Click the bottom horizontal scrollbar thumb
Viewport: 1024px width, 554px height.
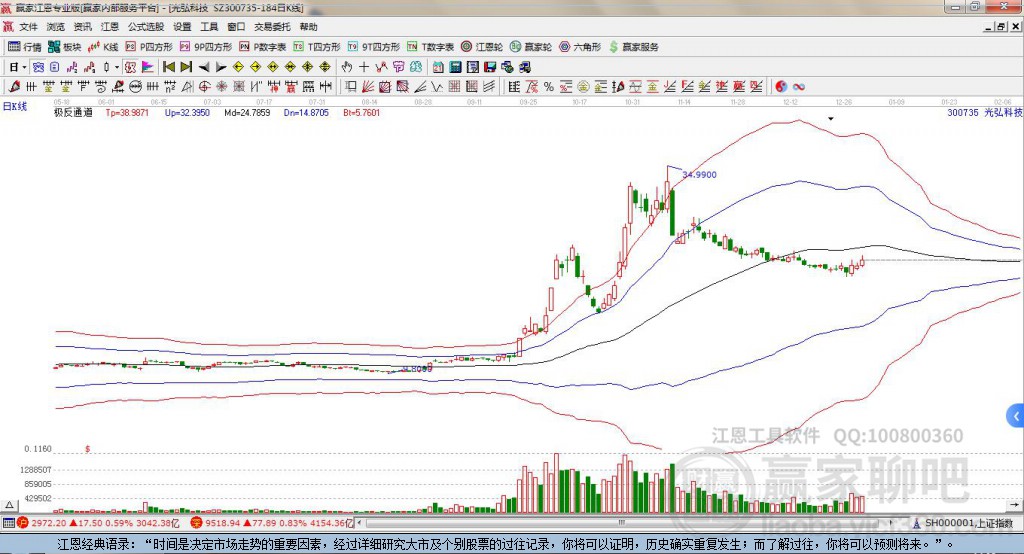coord(622,523)
